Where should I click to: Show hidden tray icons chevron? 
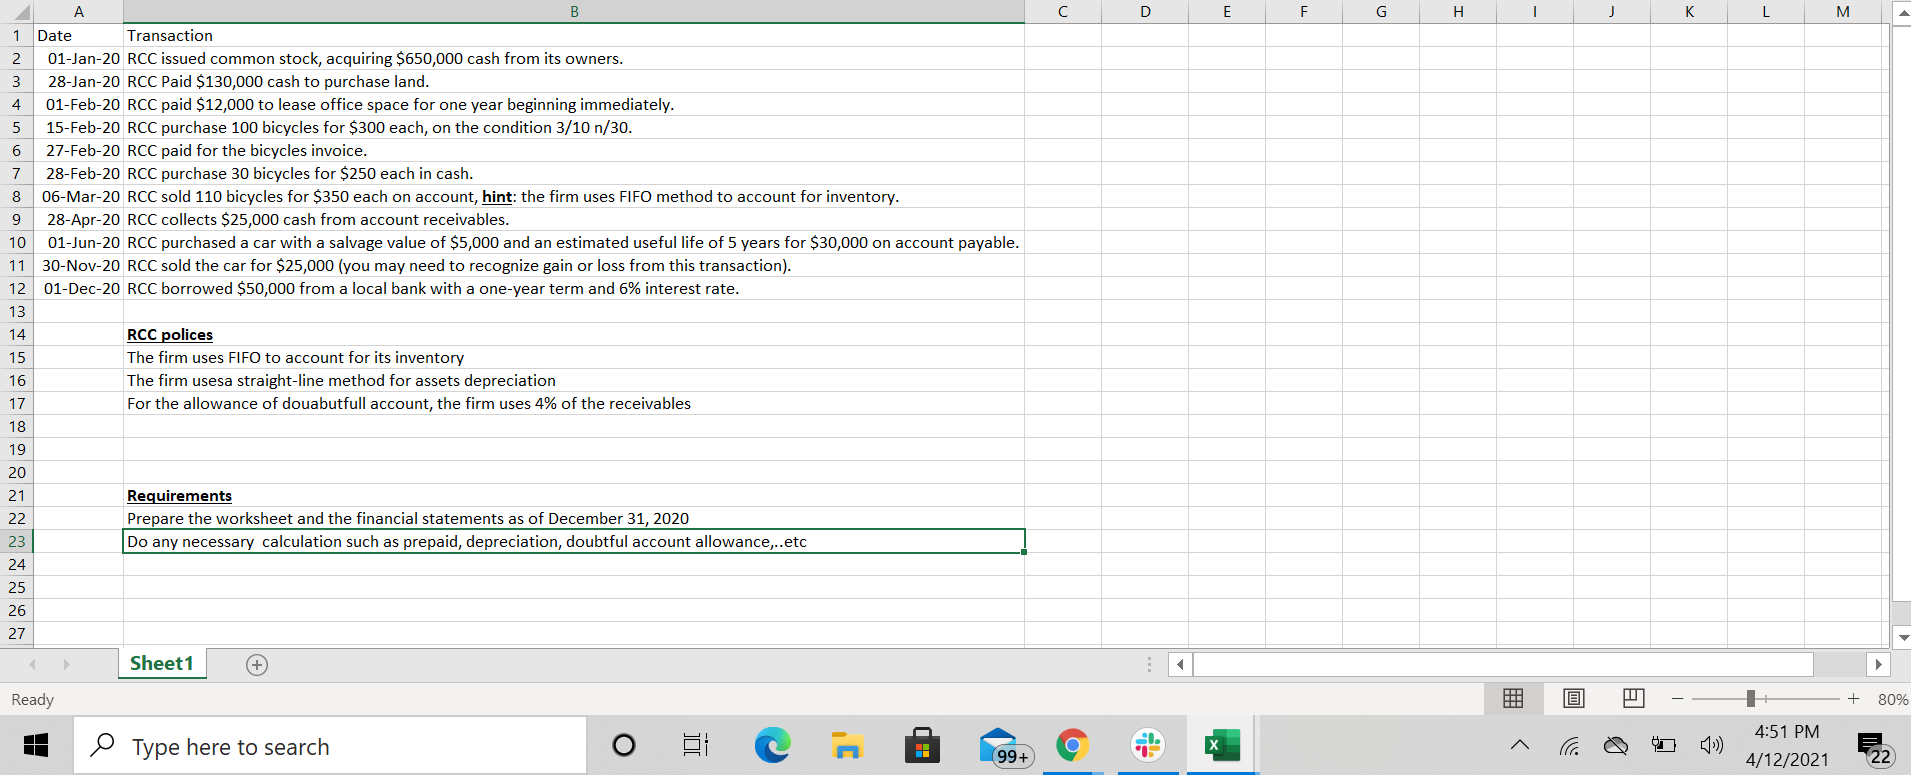(x=1520, y=745)
